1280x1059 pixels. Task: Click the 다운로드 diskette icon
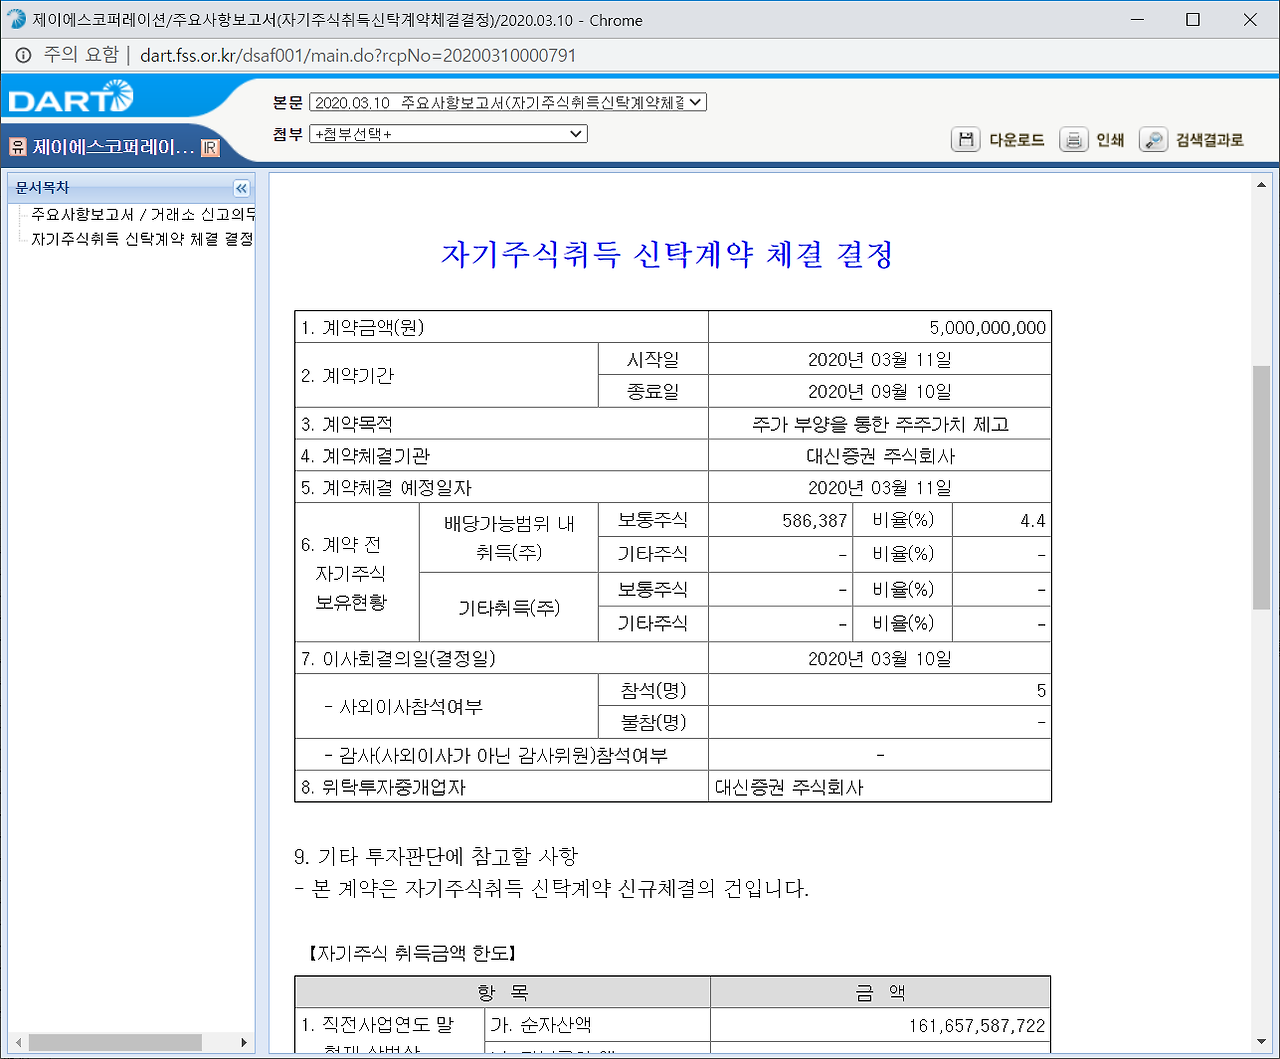[x=965, y=139]
